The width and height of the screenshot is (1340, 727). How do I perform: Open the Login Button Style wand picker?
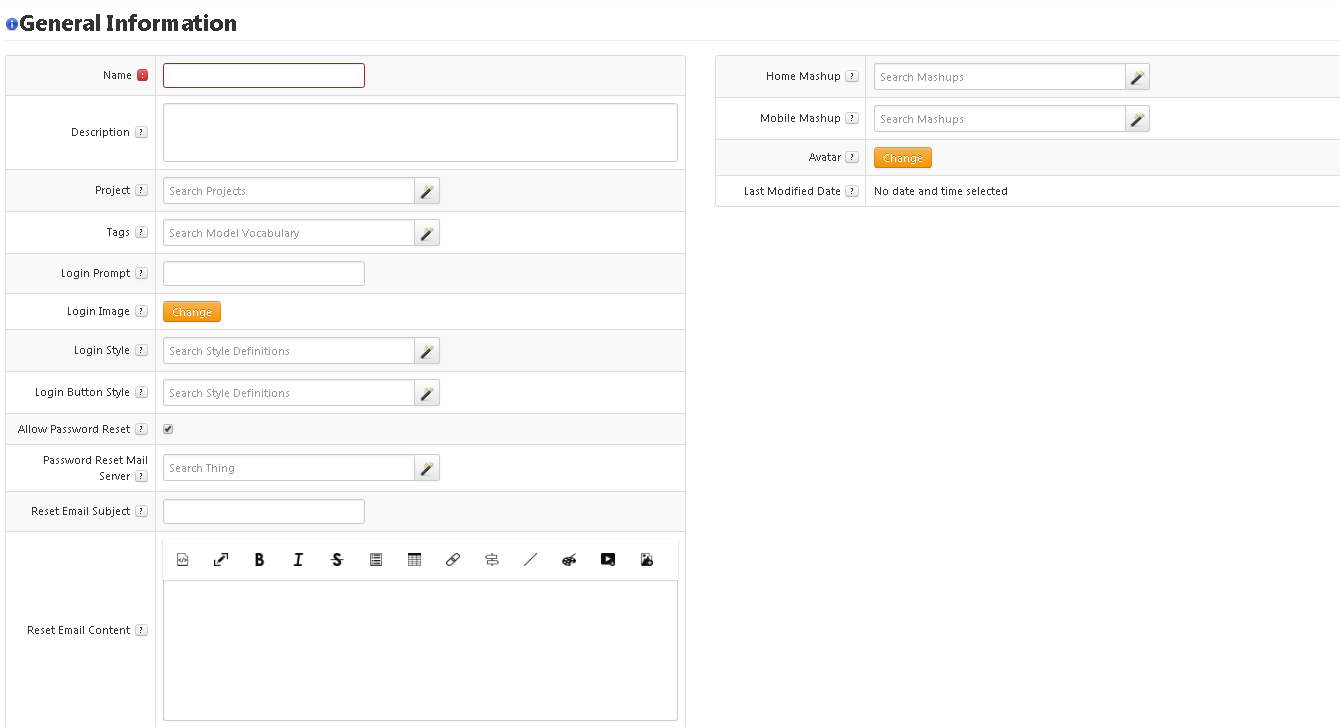coord(427,393)
